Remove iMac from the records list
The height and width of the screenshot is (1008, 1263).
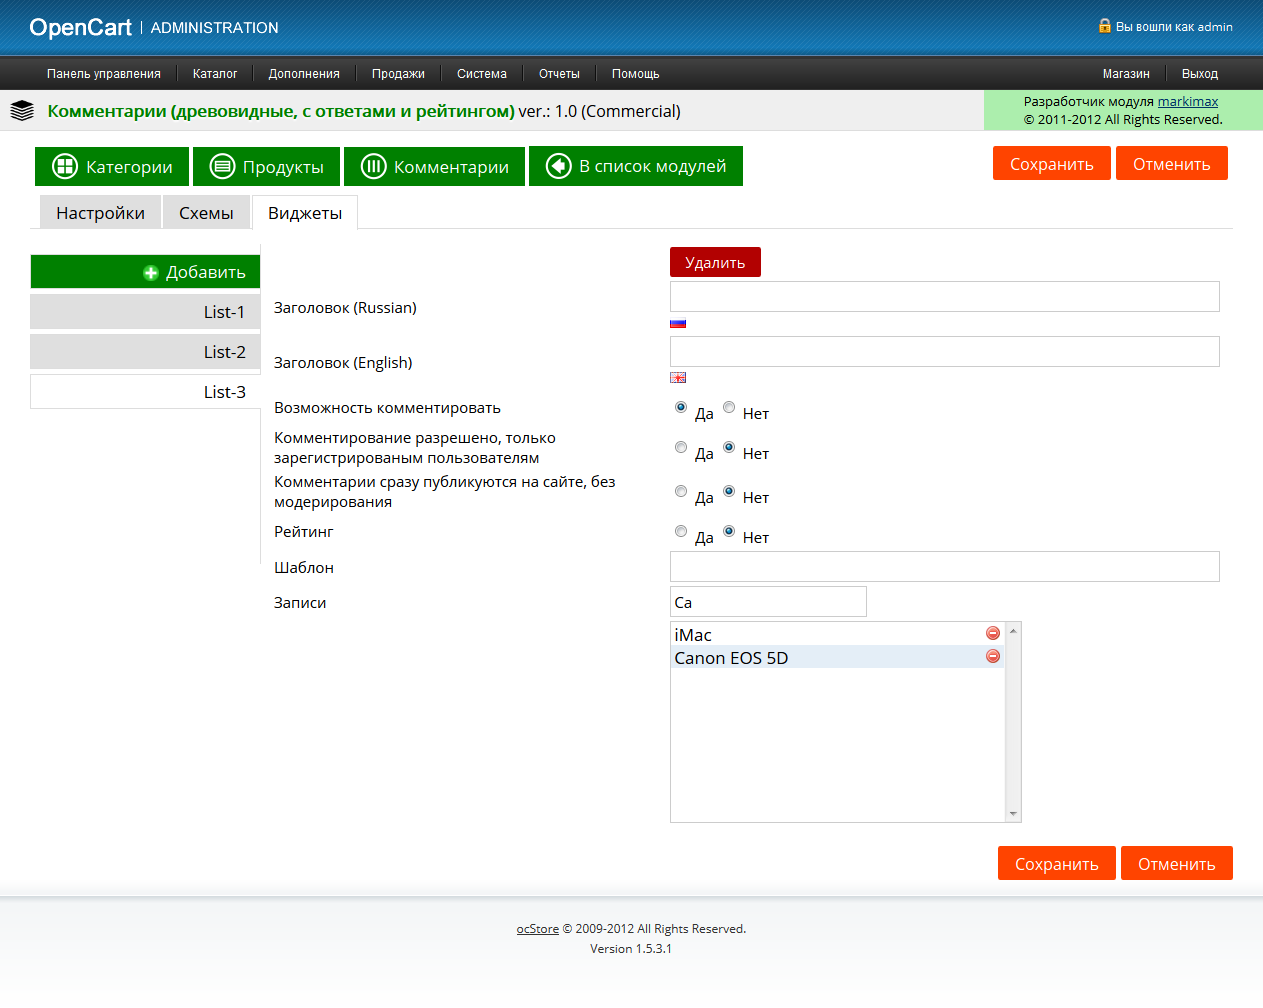(993, 633)
